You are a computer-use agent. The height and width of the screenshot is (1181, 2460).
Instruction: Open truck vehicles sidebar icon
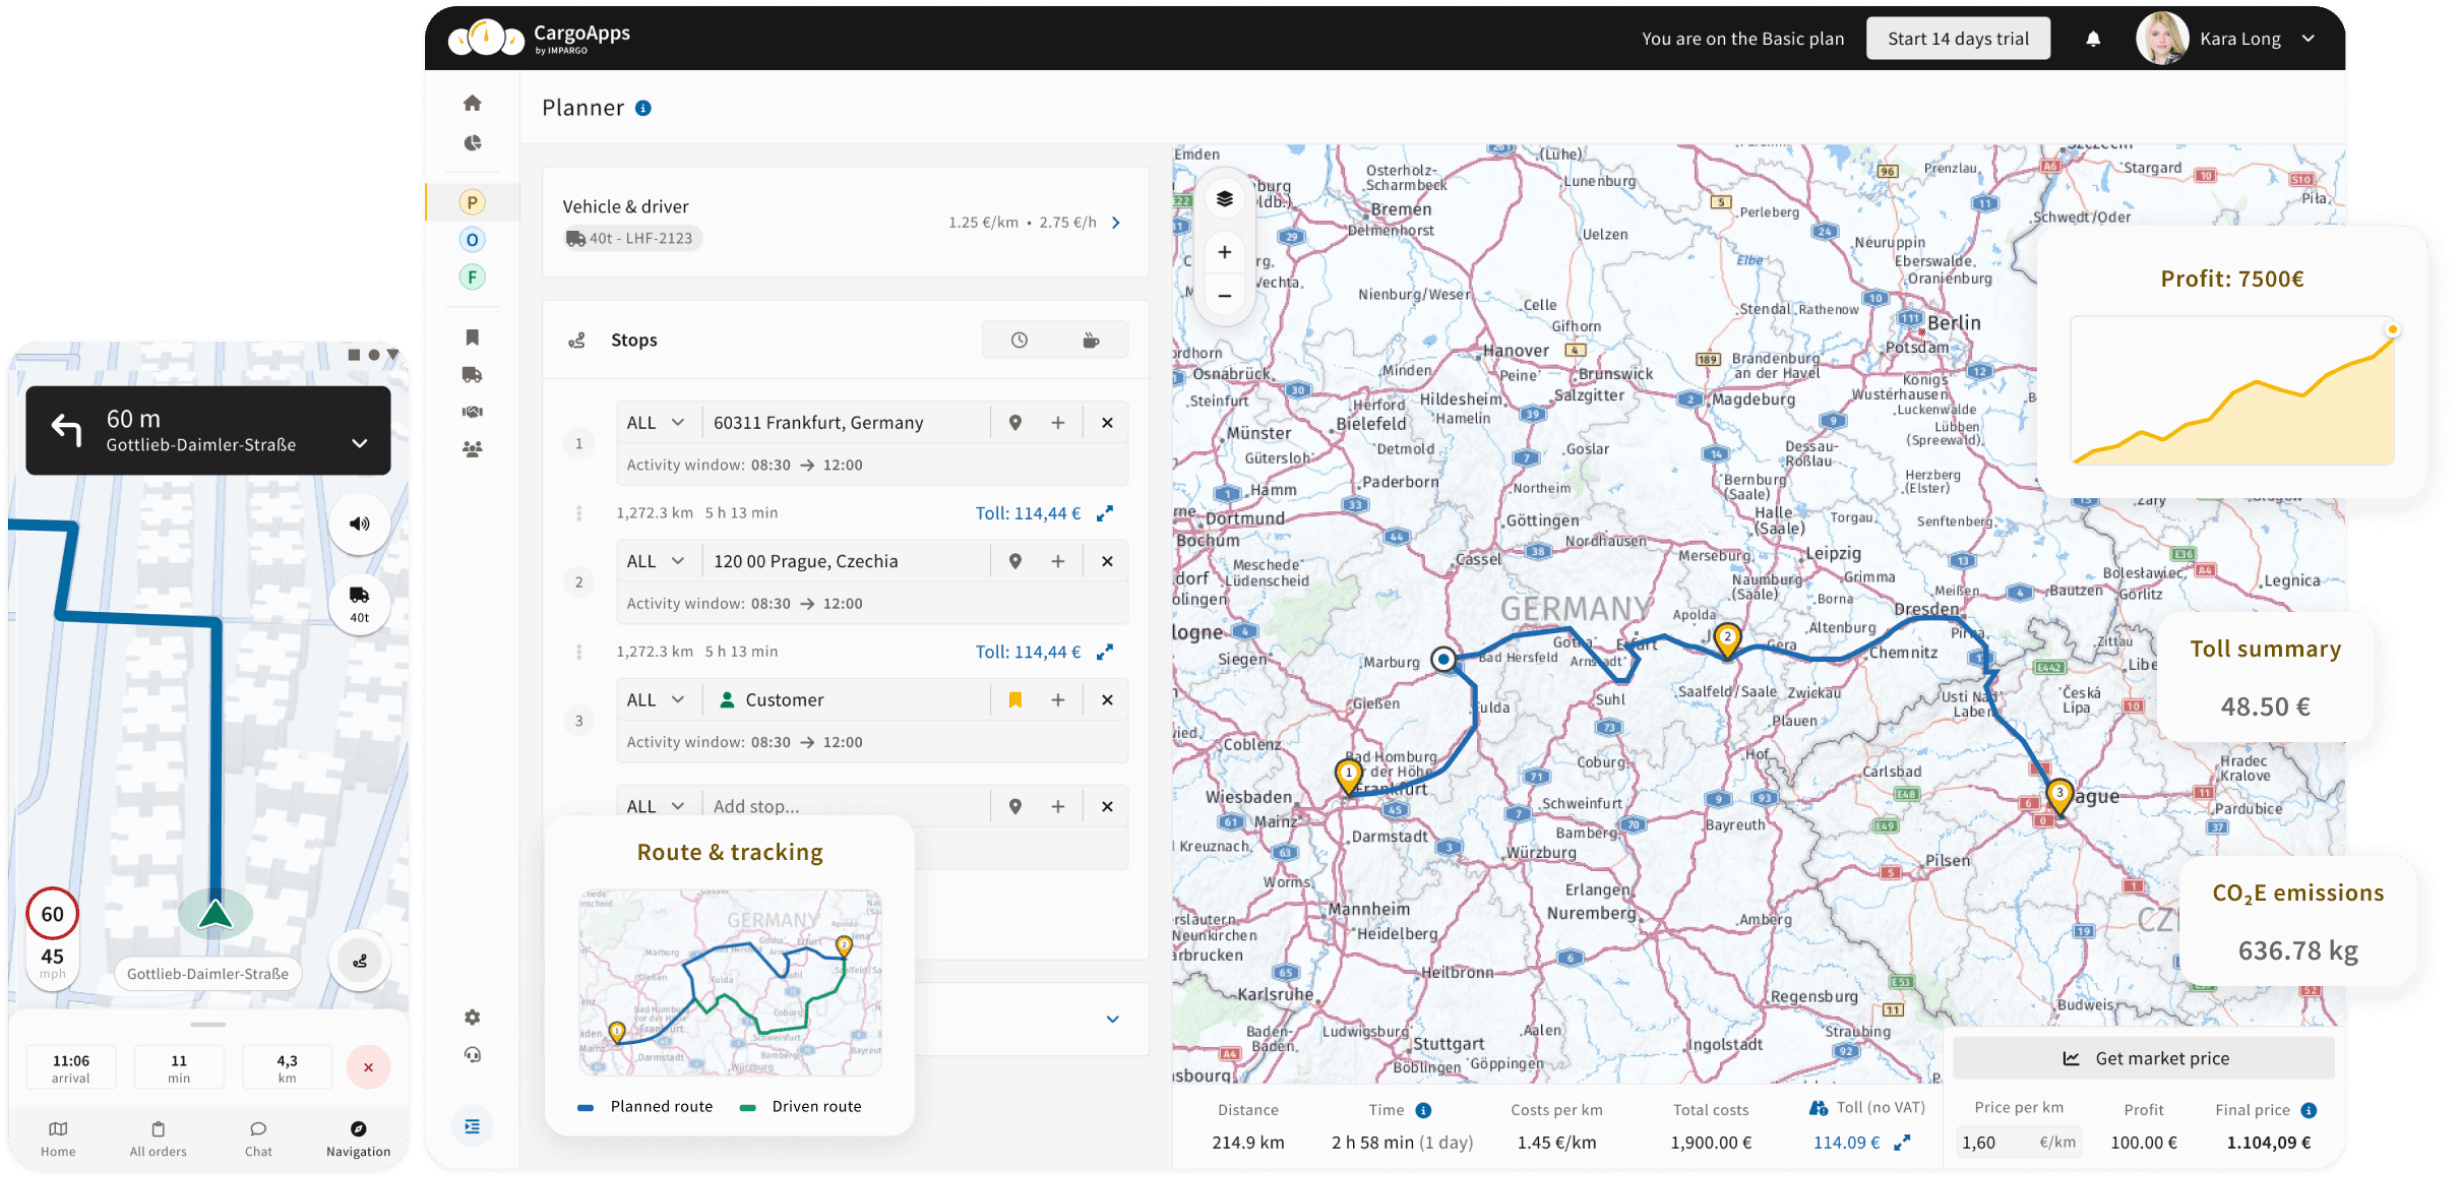click(x=472, y=375)
